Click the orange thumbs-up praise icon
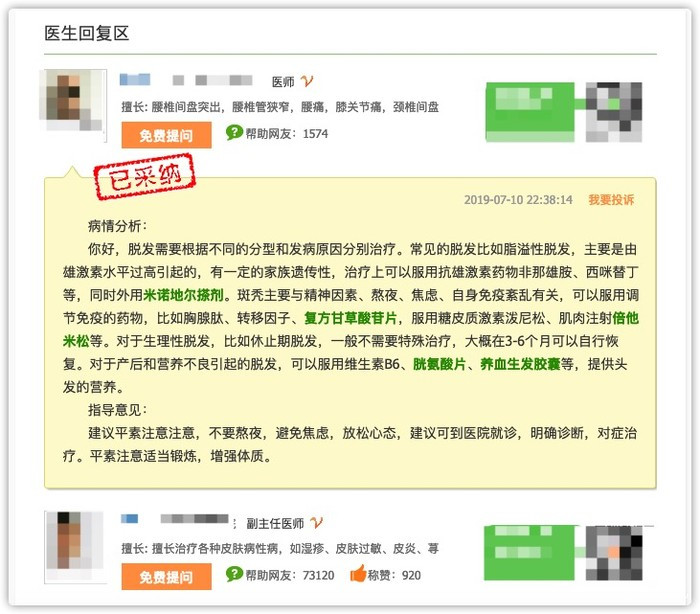 [x=358, y=574]
